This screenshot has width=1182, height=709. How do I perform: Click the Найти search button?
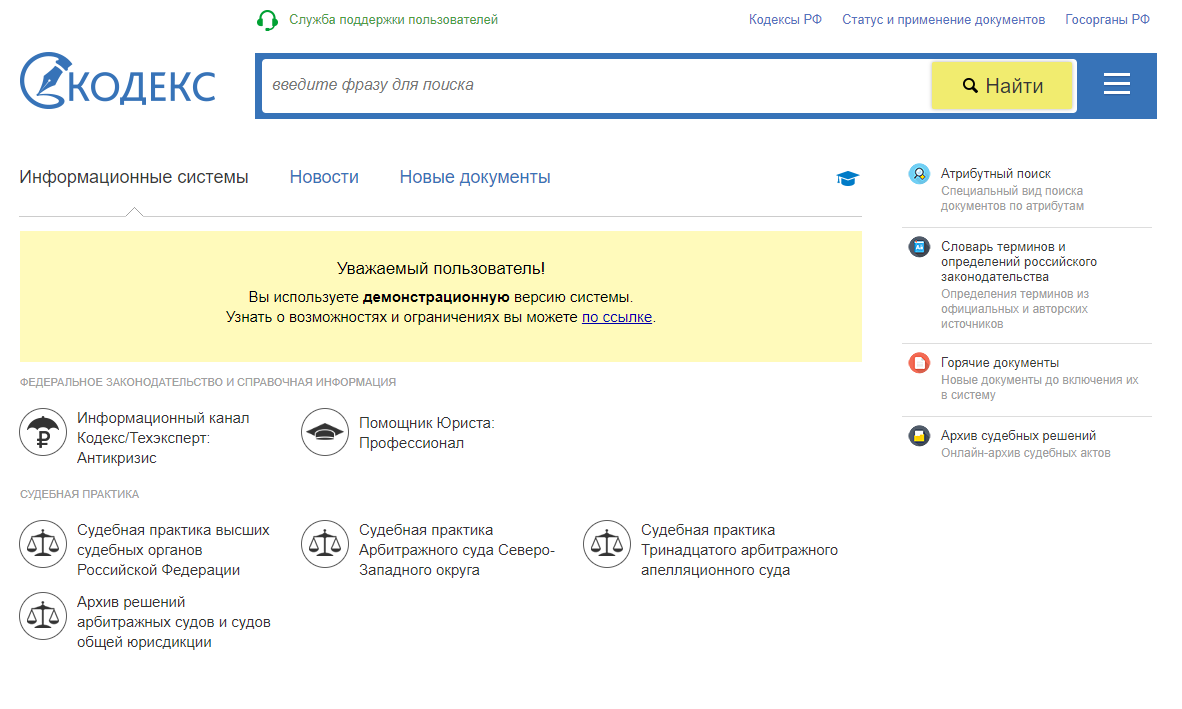coord(1002,86)
